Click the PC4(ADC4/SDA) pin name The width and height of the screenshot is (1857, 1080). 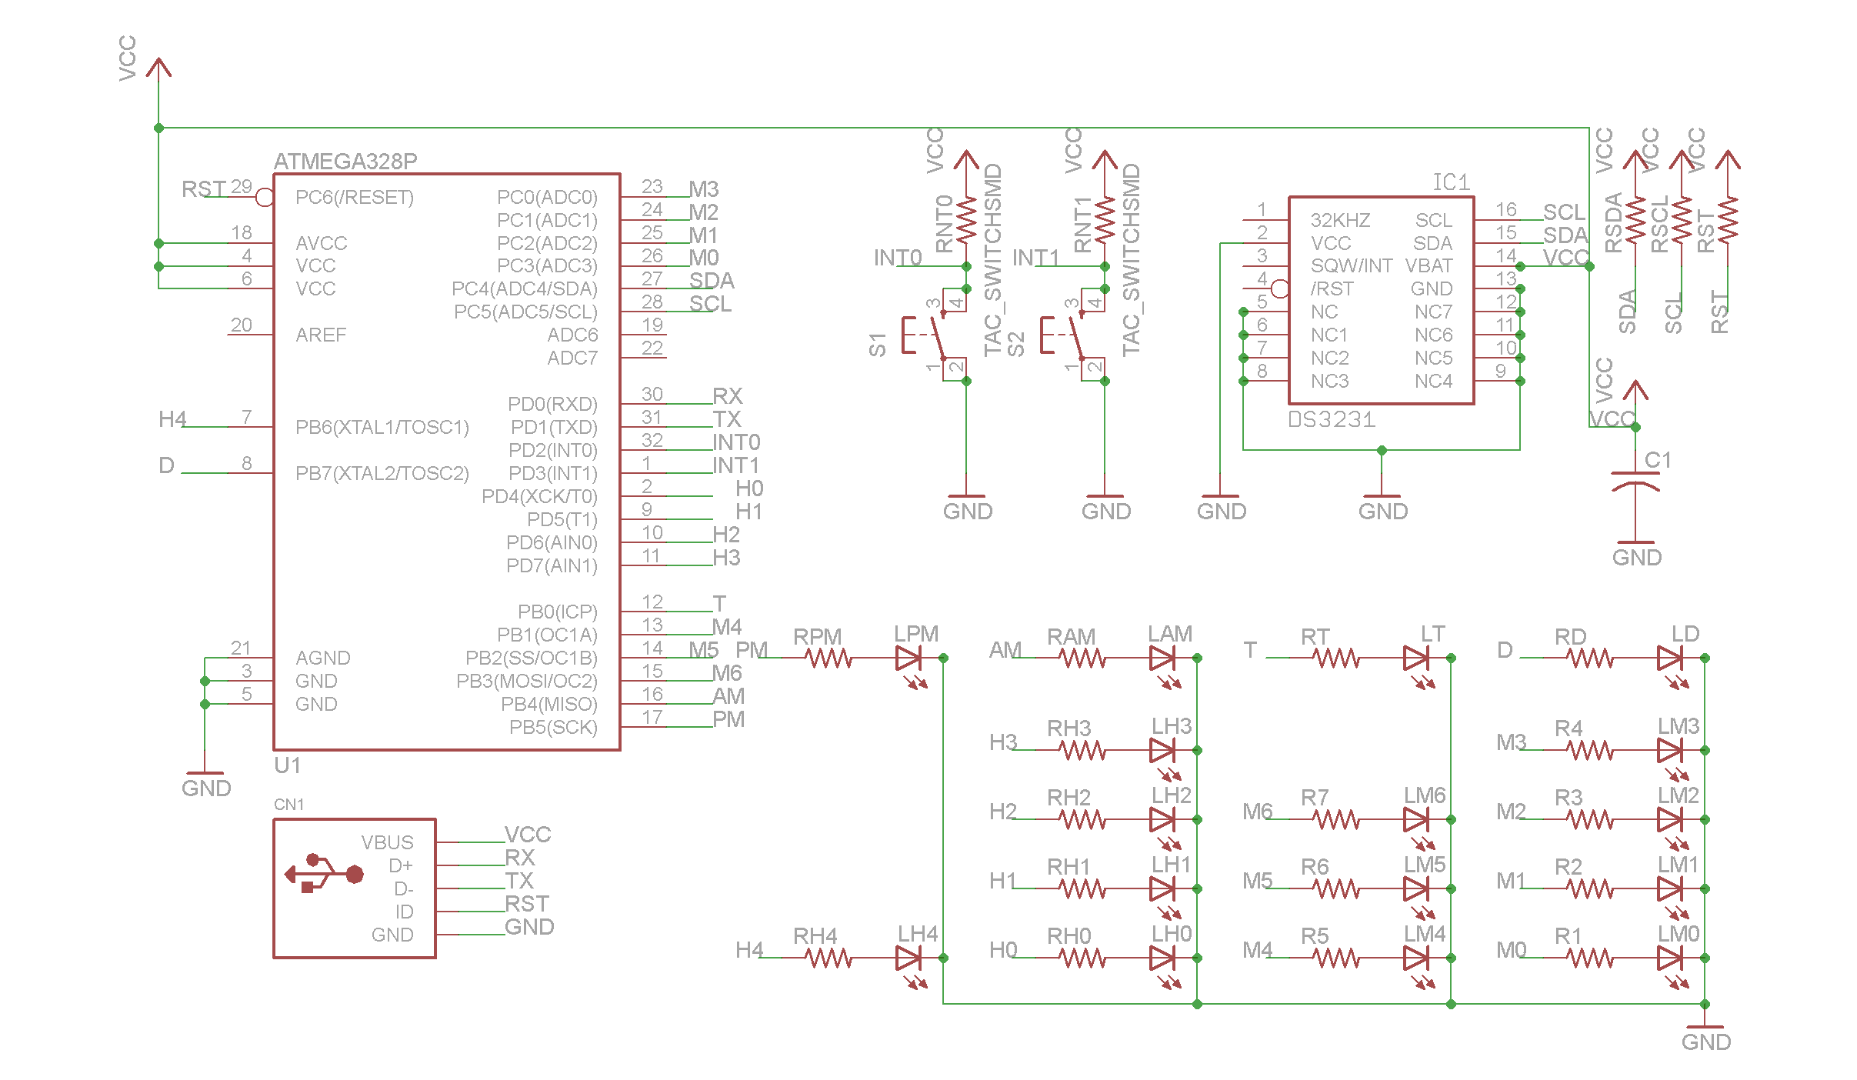pos(524,289)
